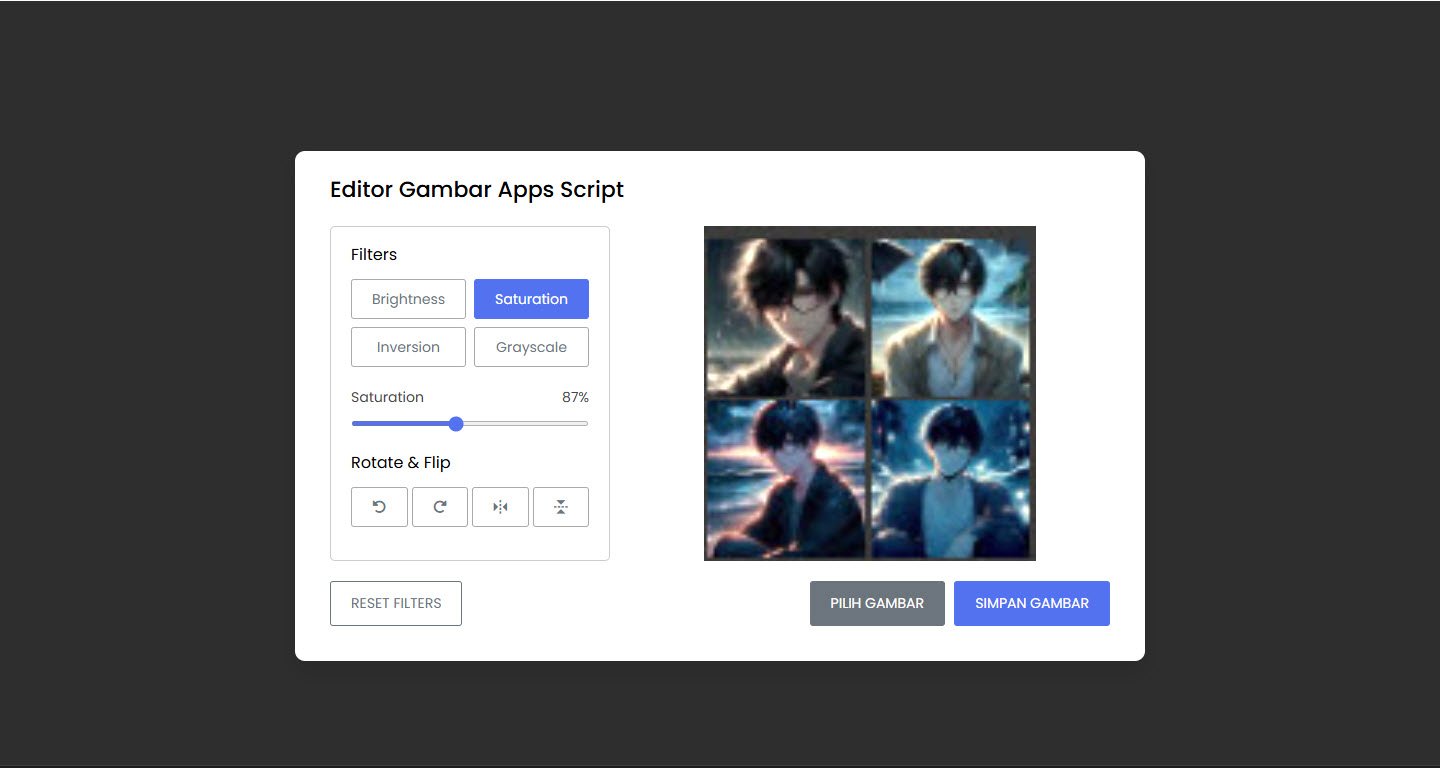This screenshot has width=1440, height=768.
Task: Click the 87% saturation value
Action: tap(575, 397)
